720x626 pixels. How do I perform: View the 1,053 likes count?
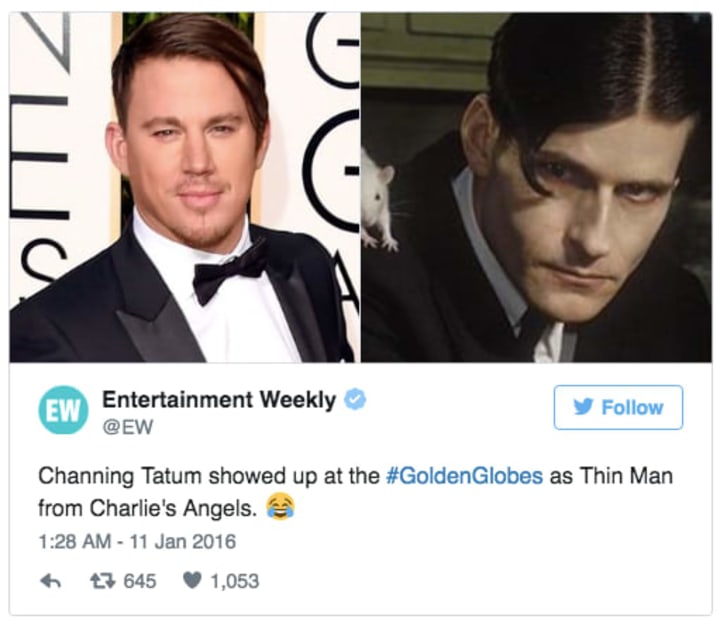point(235,581)
